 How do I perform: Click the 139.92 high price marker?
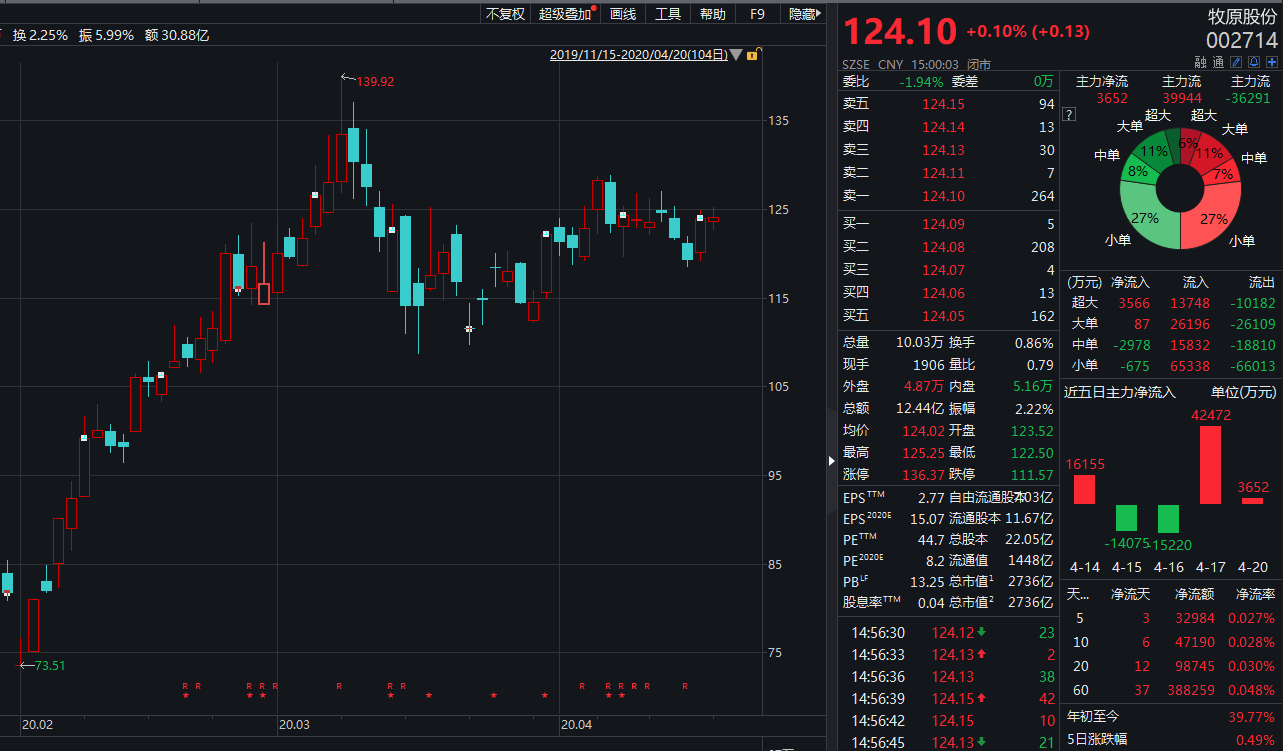coord(375,81)
